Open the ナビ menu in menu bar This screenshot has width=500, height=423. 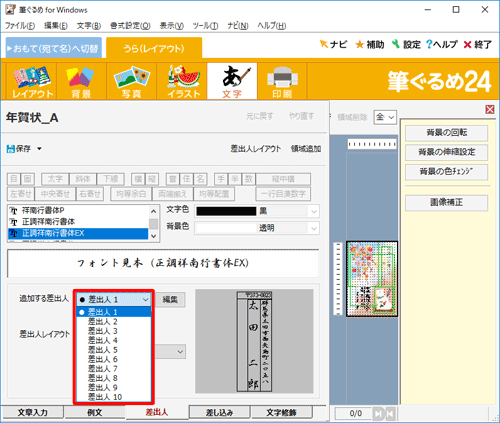[238, 26]
